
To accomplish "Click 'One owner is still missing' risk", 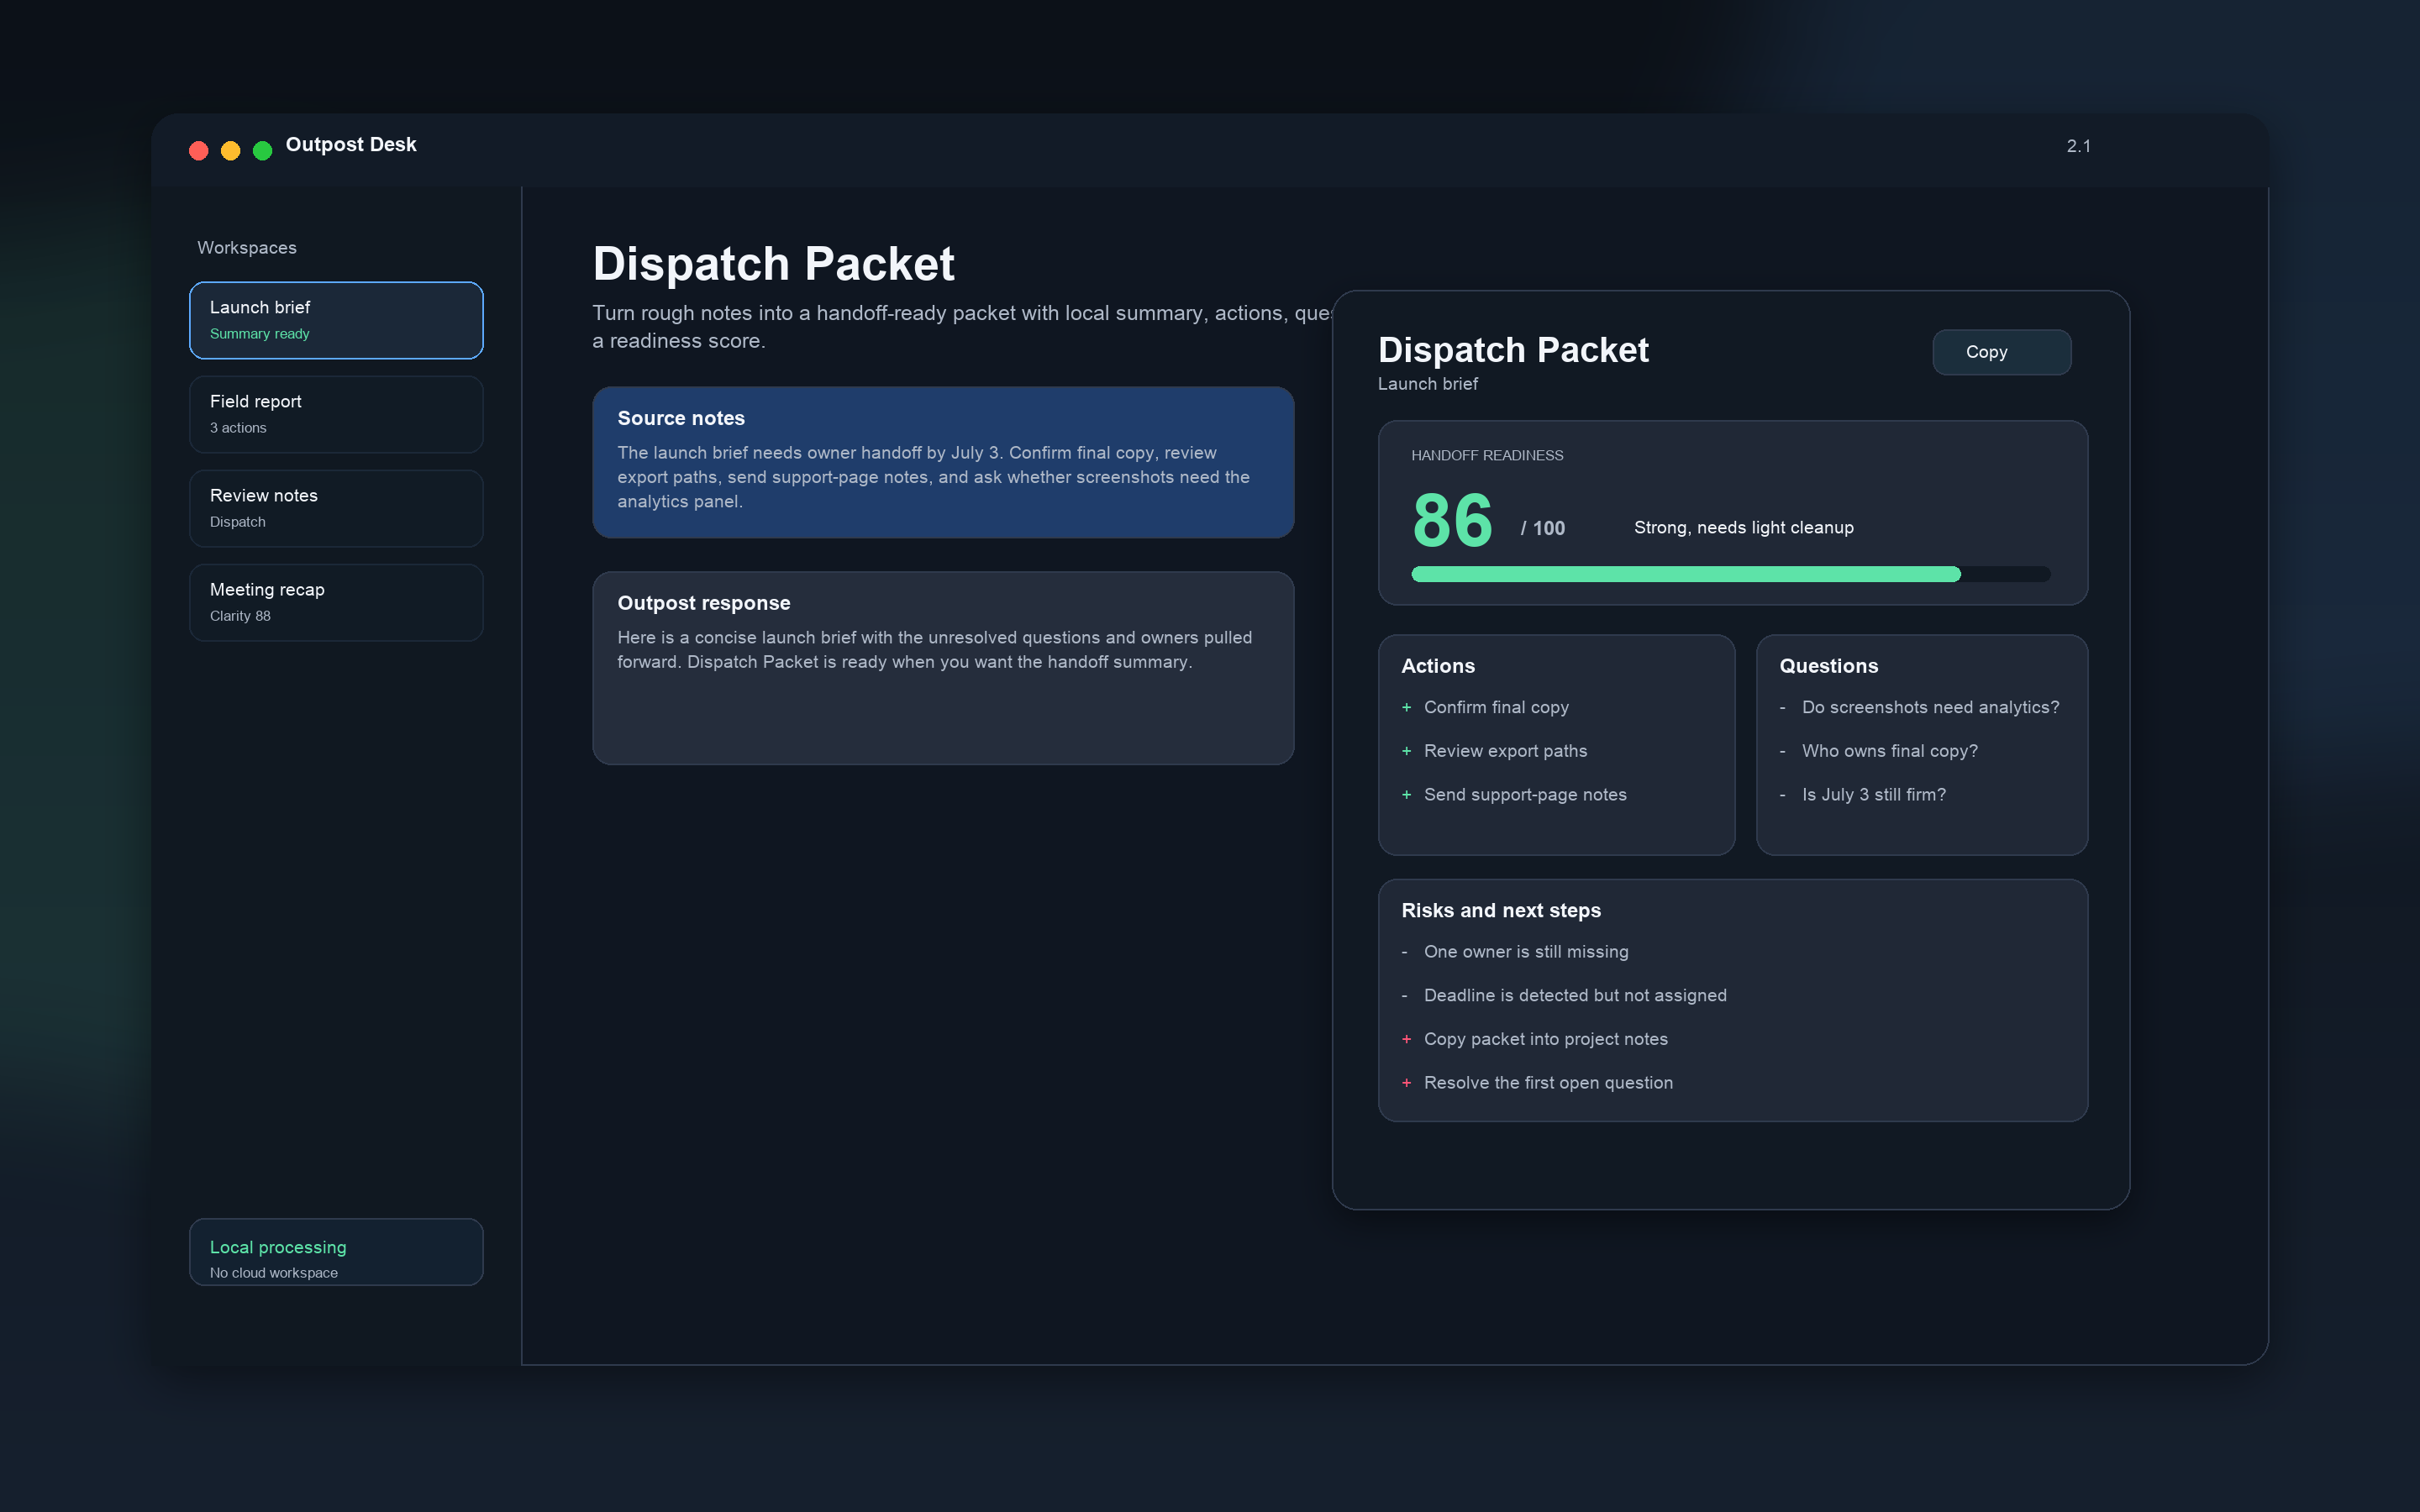I will pos(1526,952).
